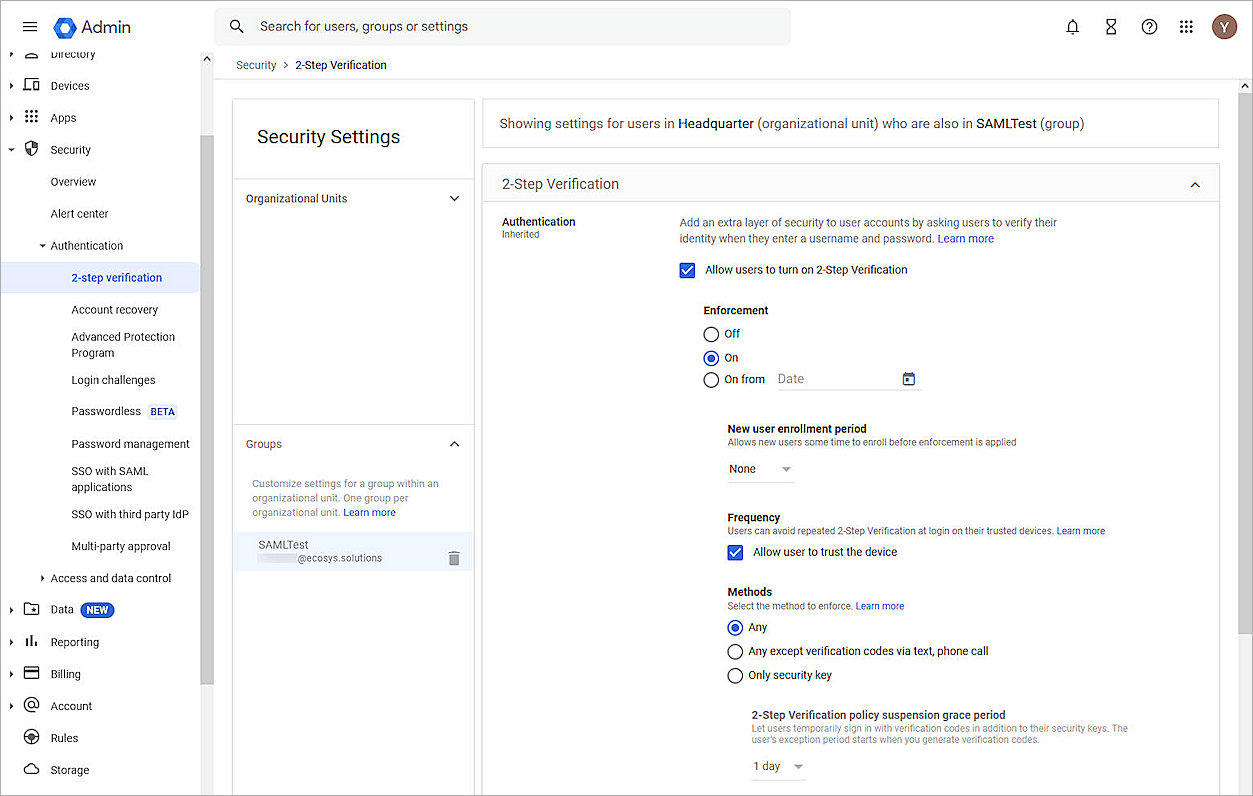Open the New user enrollment period dropdown

pyautogui.click(x=760, y=468)
